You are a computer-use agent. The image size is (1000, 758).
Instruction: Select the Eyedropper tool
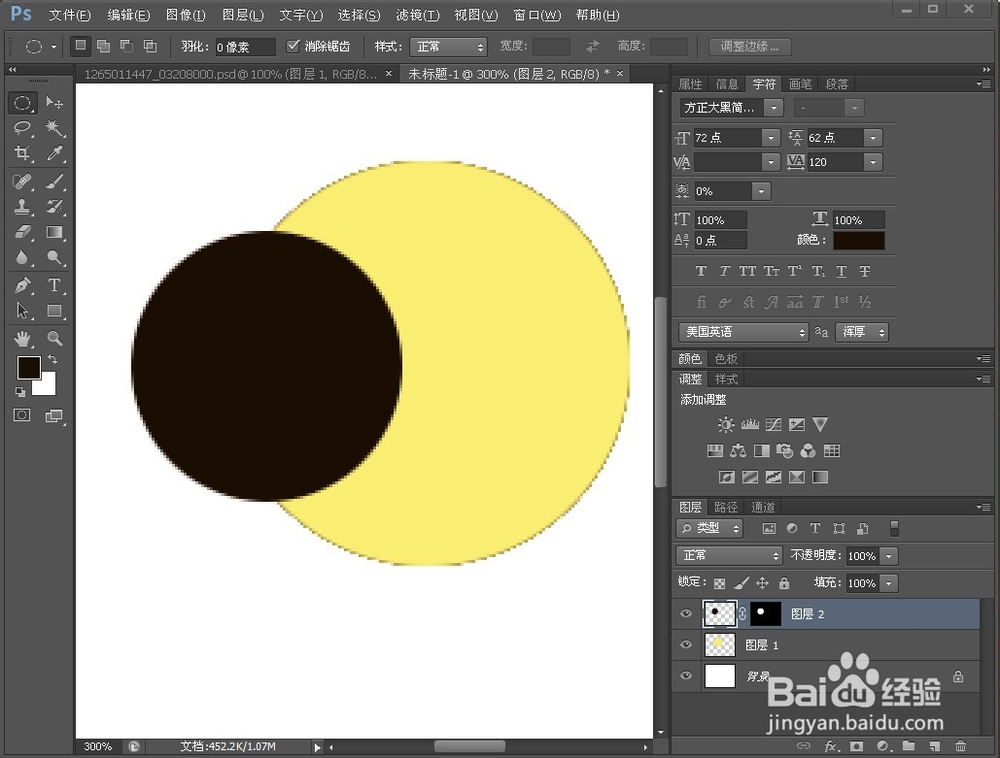(x=54, y=154)
